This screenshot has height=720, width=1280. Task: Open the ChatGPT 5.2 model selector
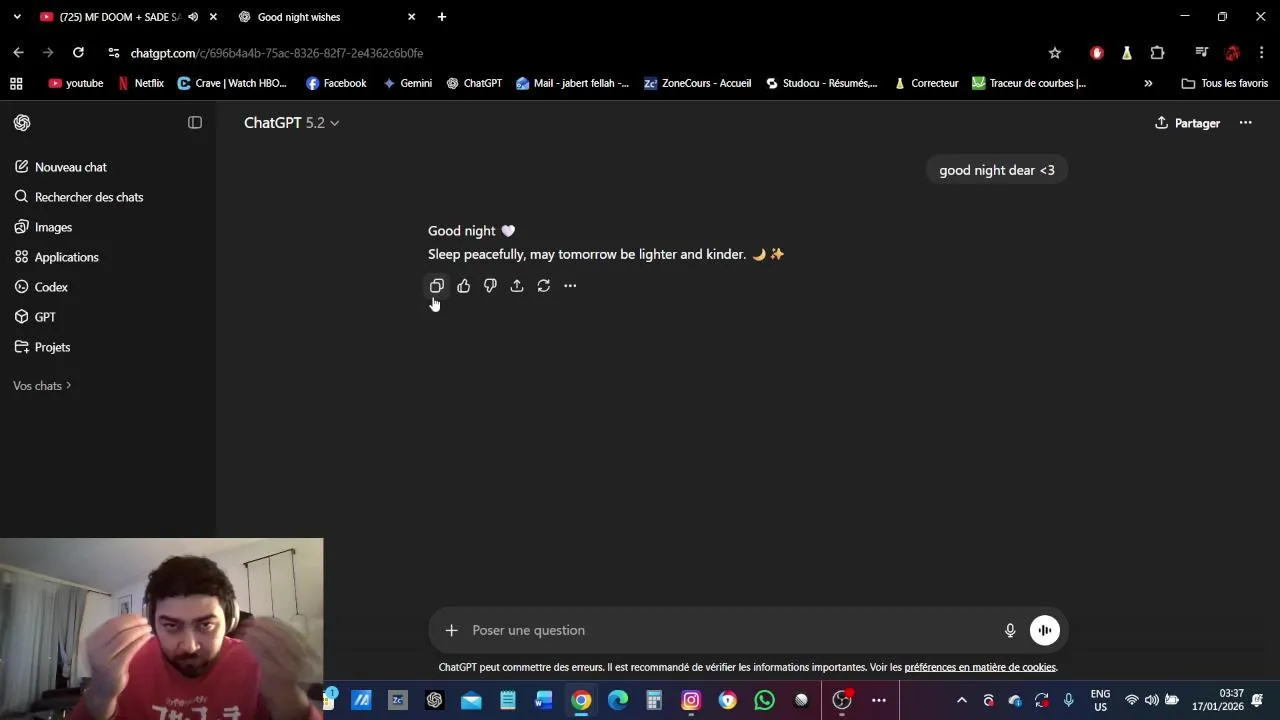point(291,122)
